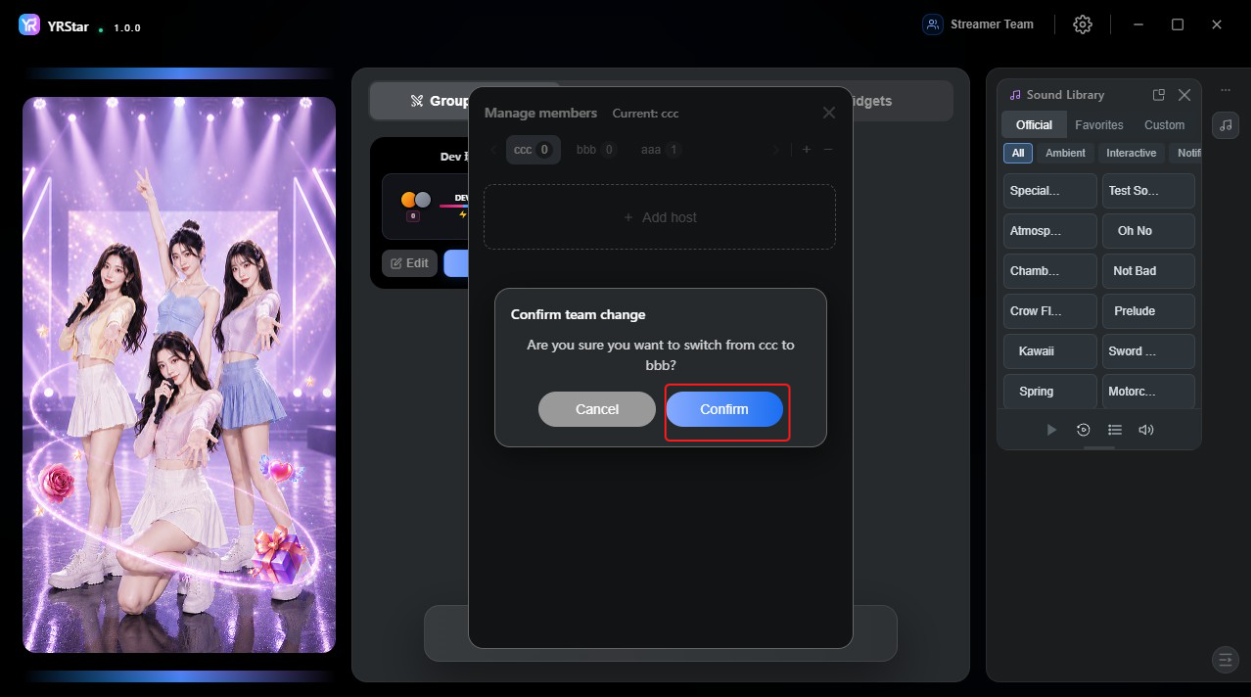Play the Motorc... sound
This screenshot has height=697, width=1251.
[x=1149, y=391]
